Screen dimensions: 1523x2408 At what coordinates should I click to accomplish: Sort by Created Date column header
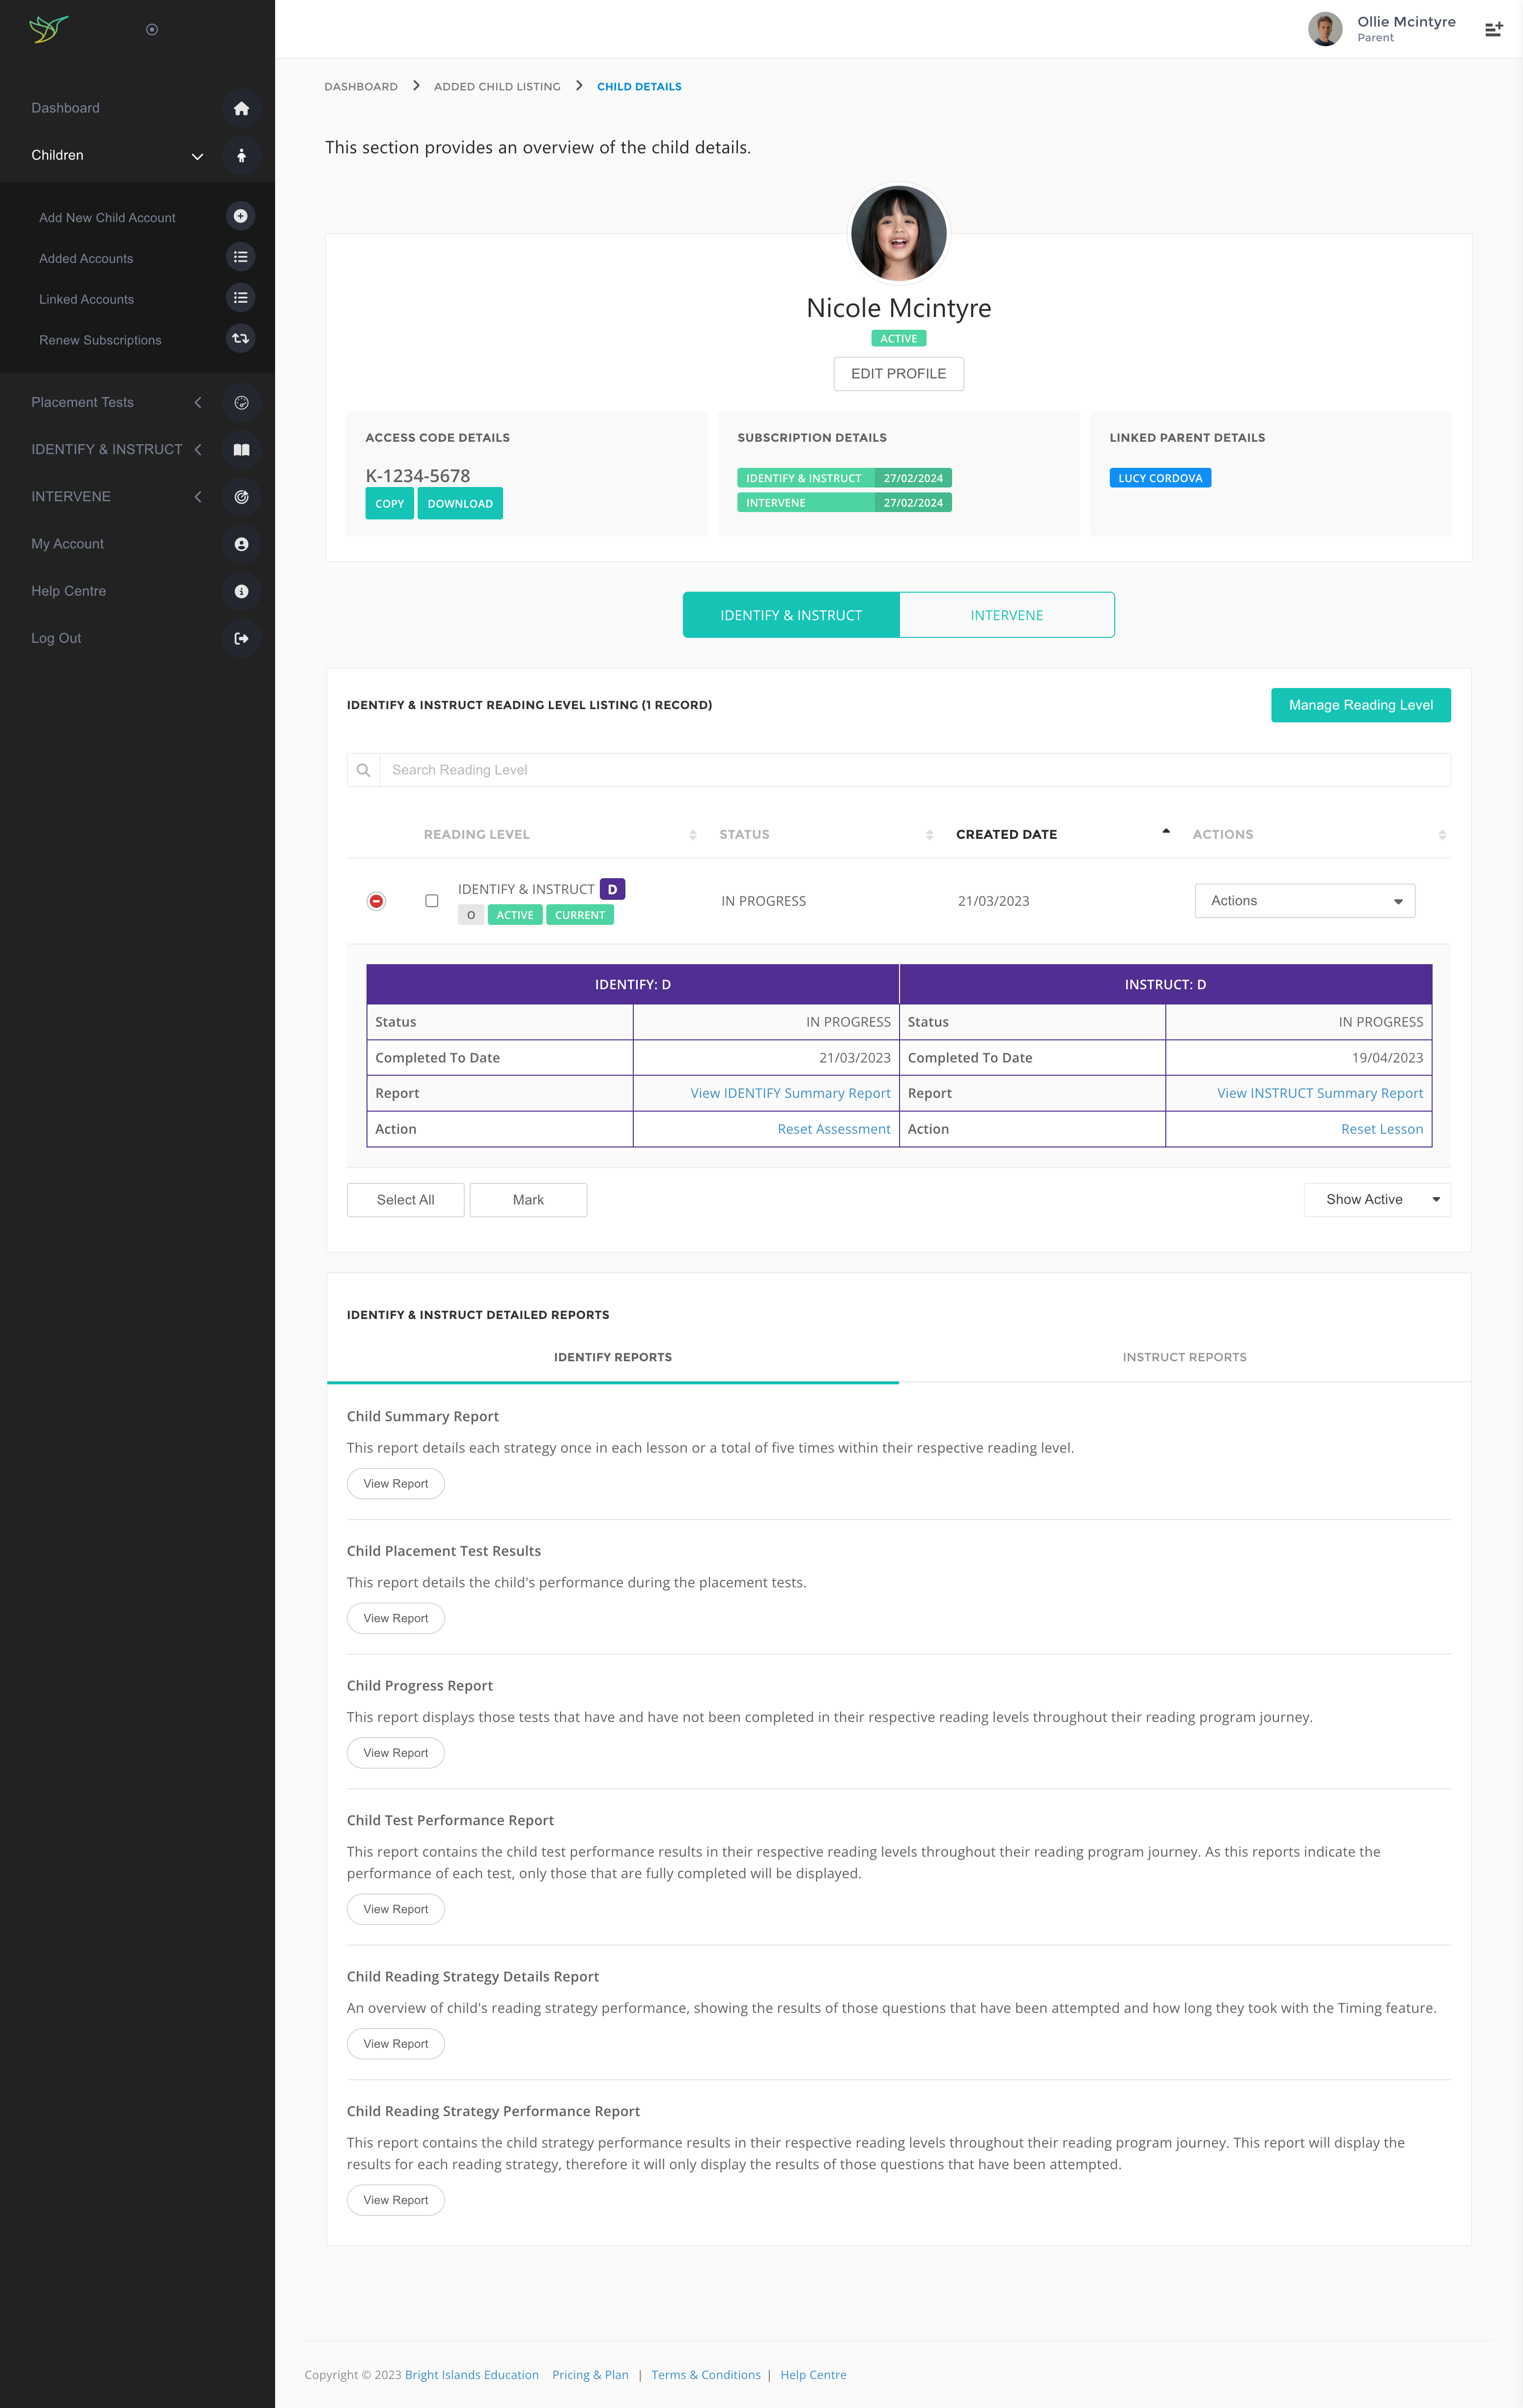(x=1006, y=834)
